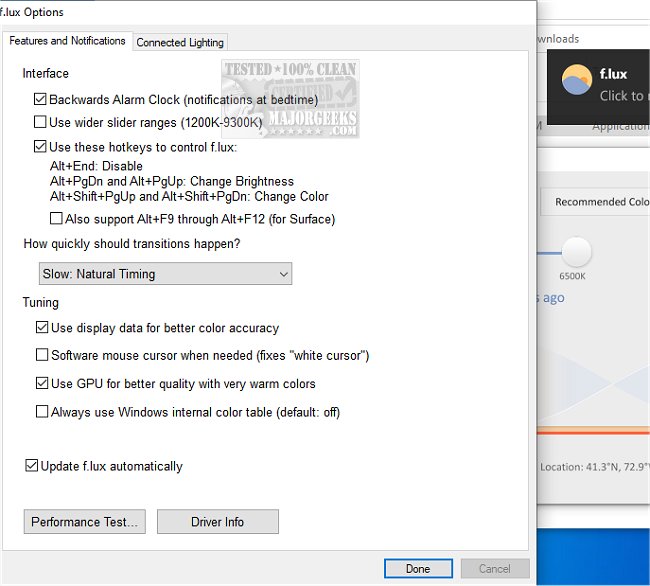Toggle Update f.lux automatically checkbox
The image size is (650, 586).
pyautogui.click(x=32, y=466)
